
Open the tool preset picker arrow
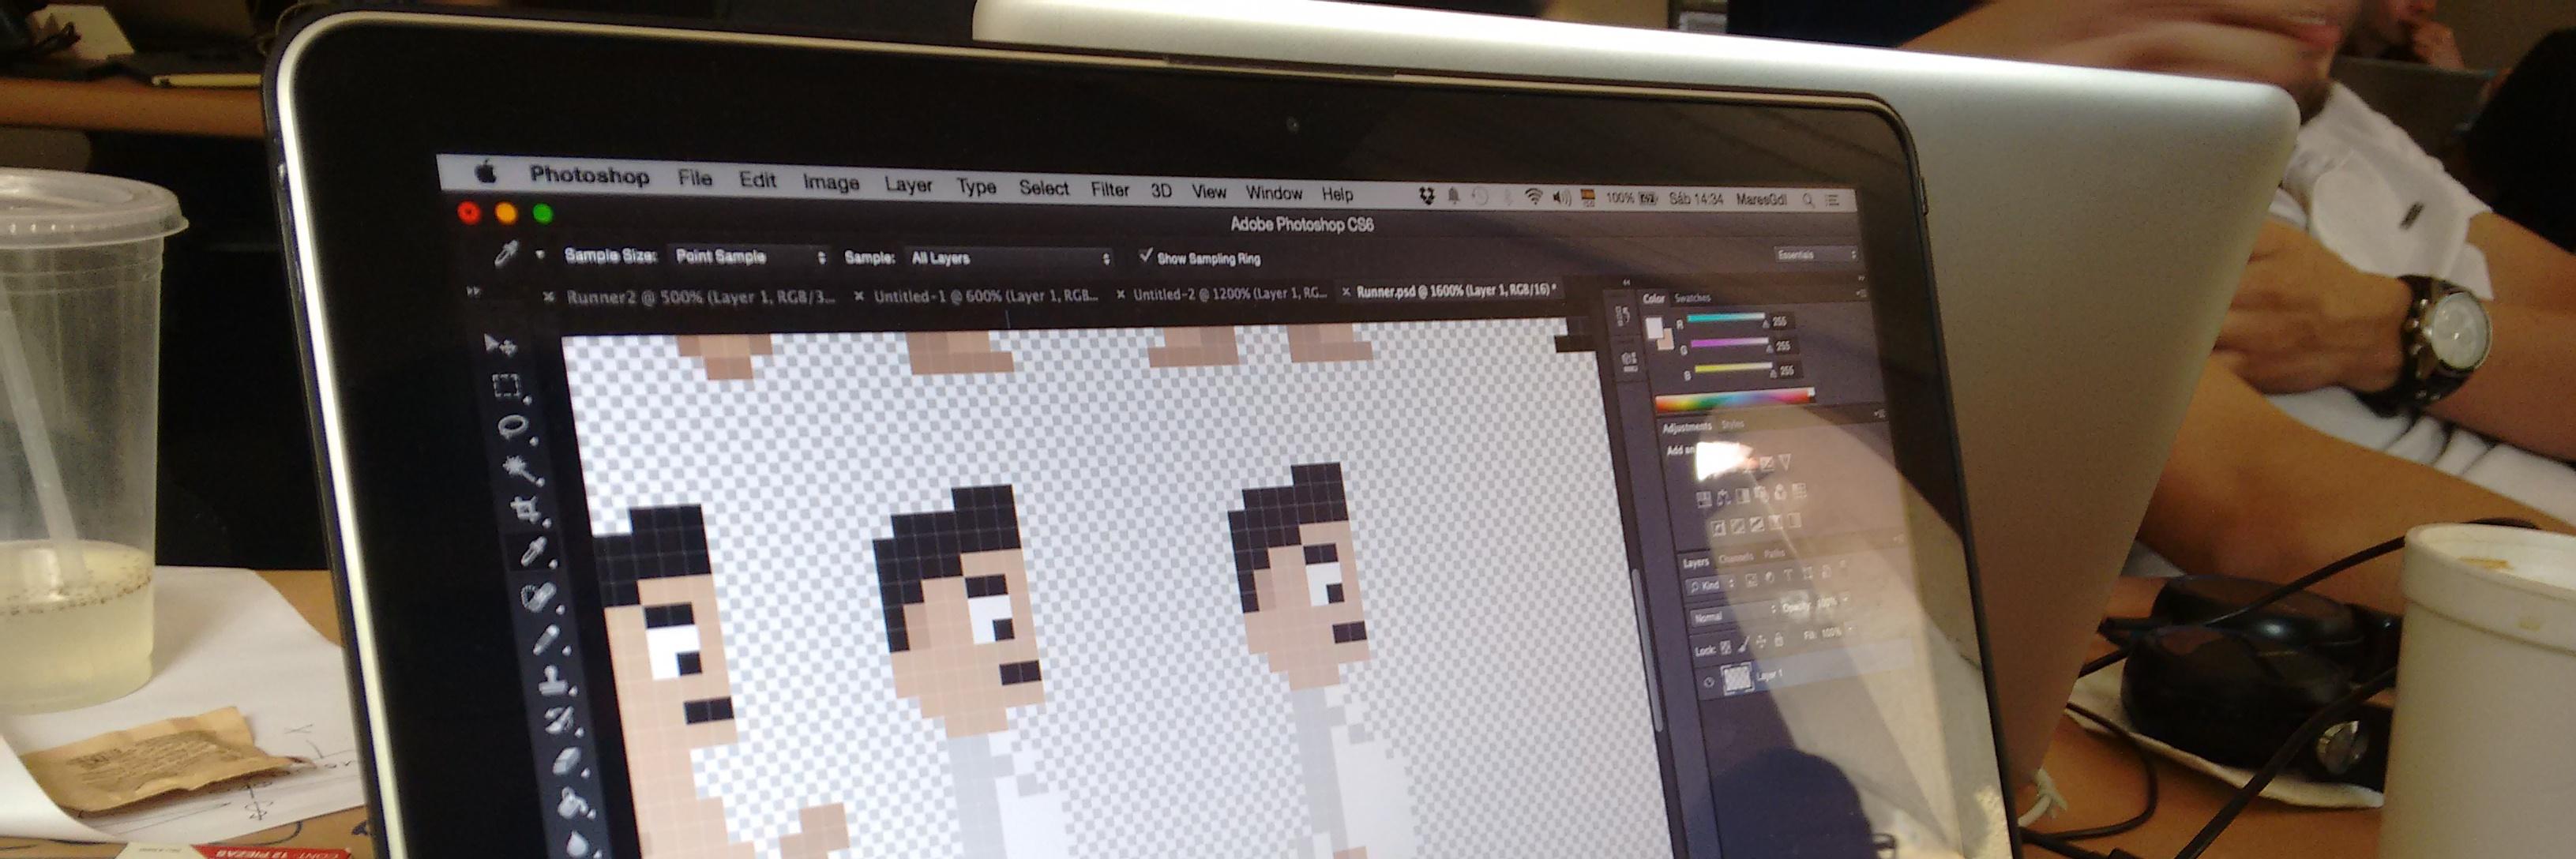[540, 255]
